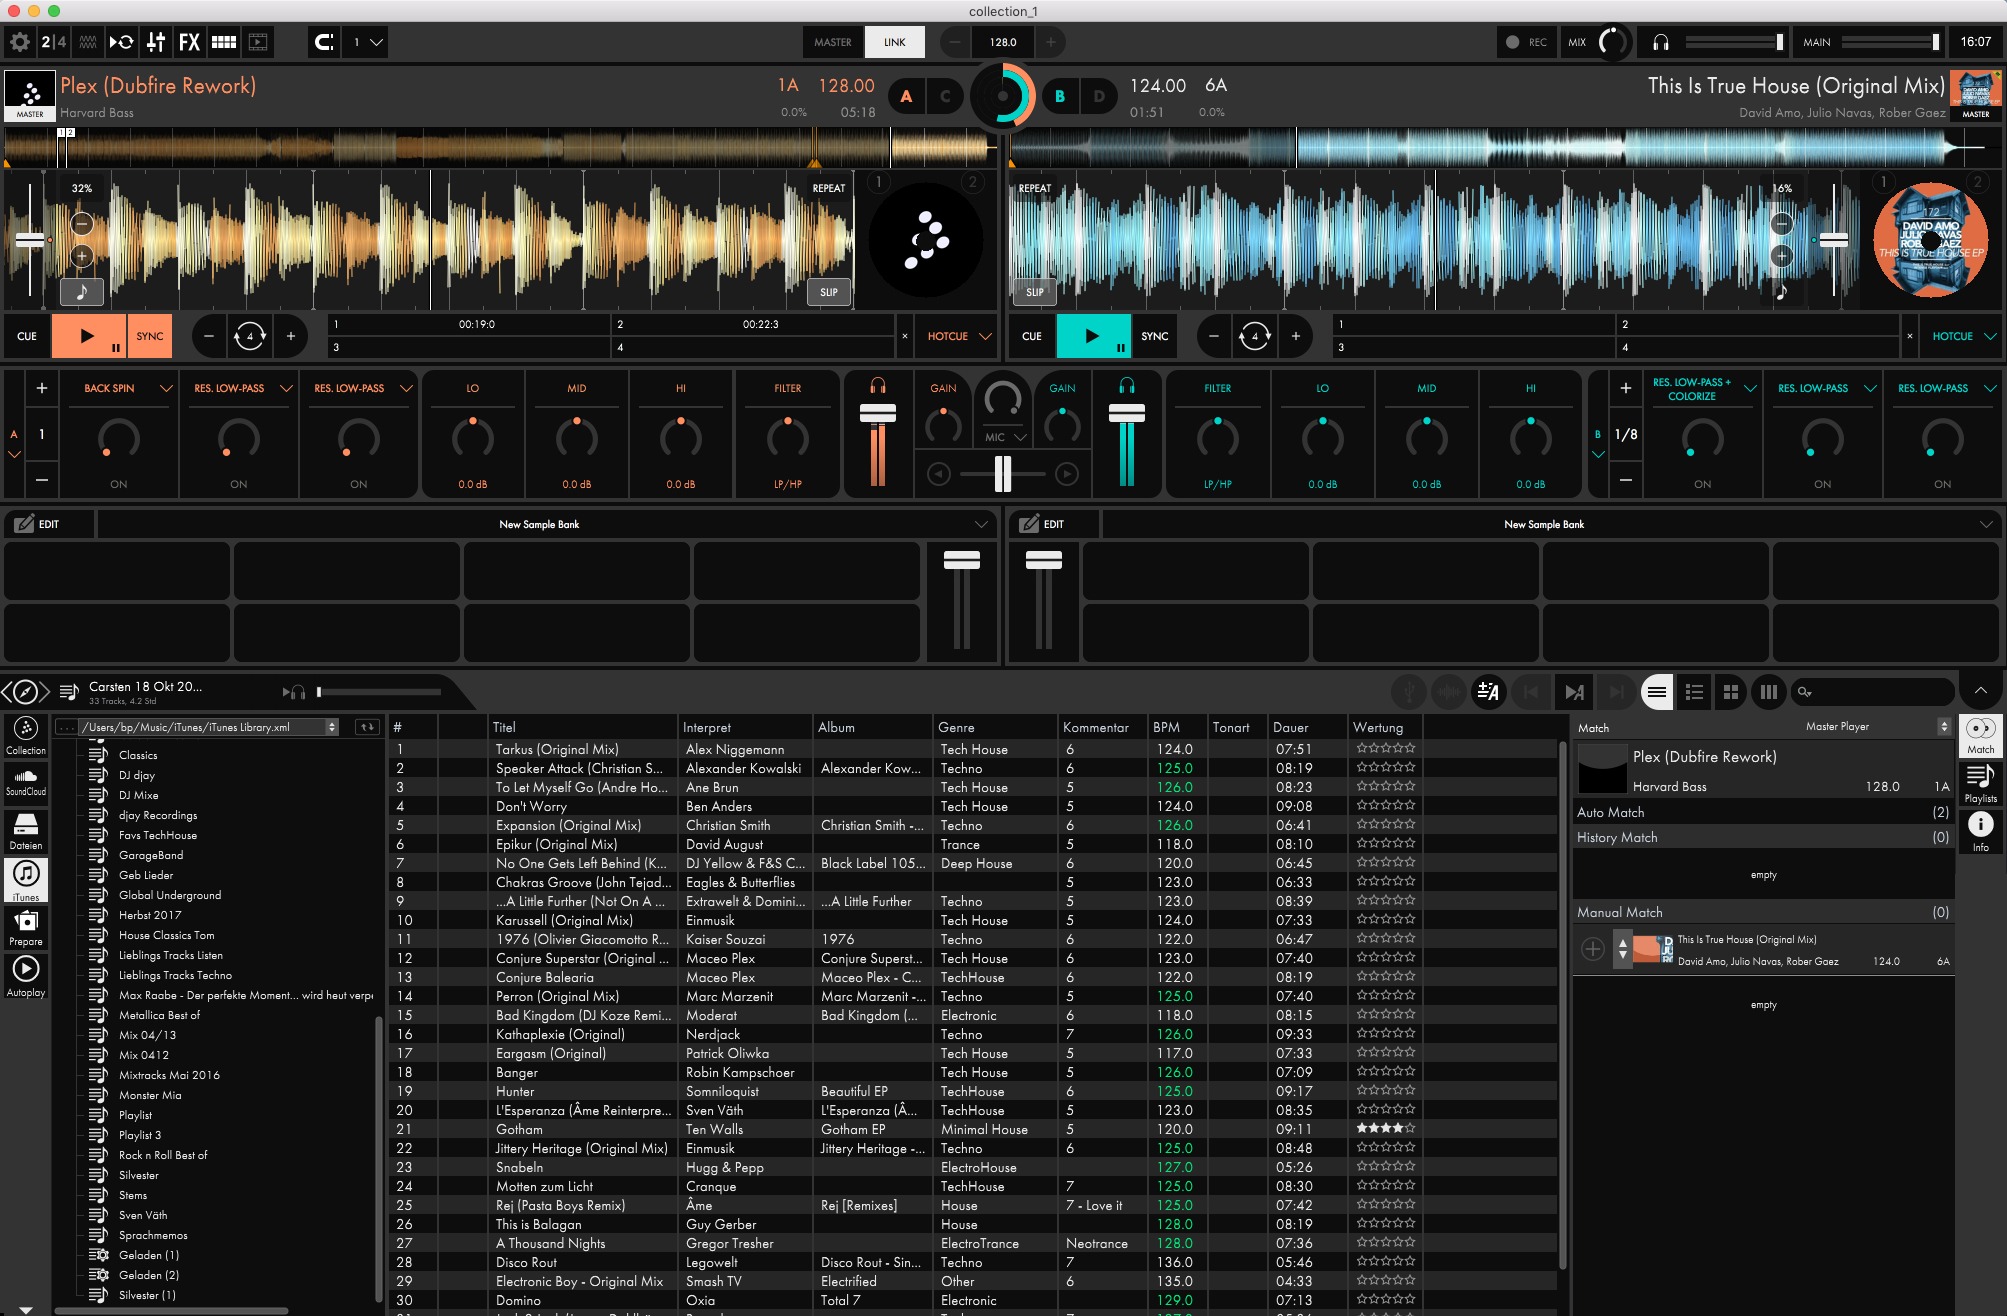Click the grid view icon in browser toolbar
2007x1316 pixels.
[1731, 692]
